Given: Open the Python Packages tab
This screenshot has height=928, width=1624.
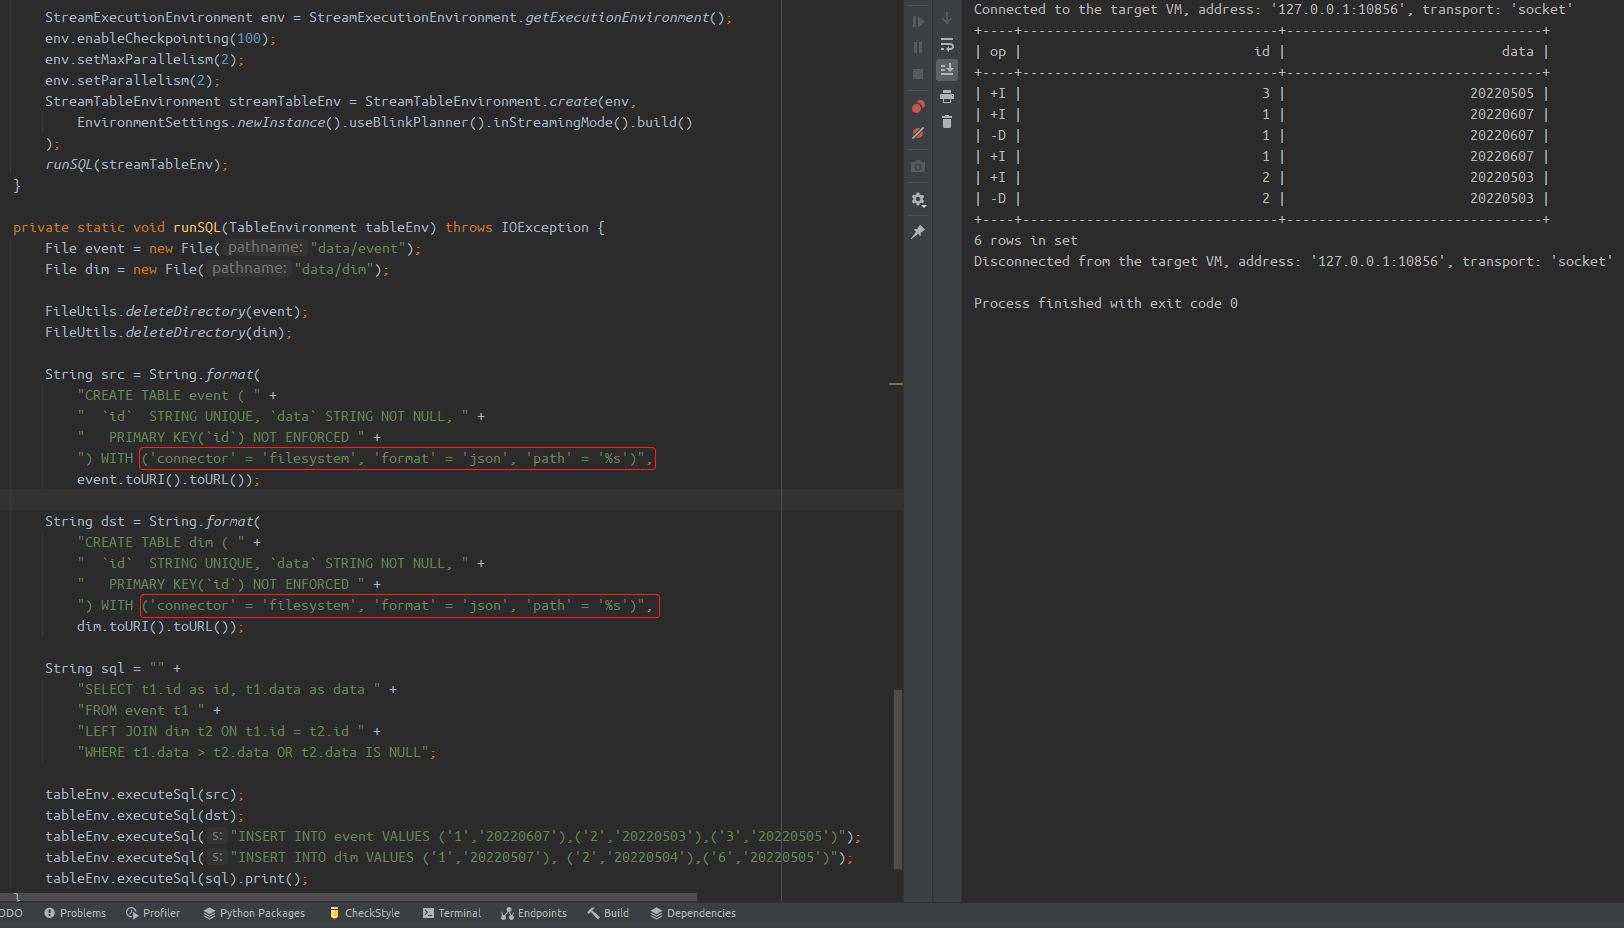Looking at the screenshot, I should [254, 913].
